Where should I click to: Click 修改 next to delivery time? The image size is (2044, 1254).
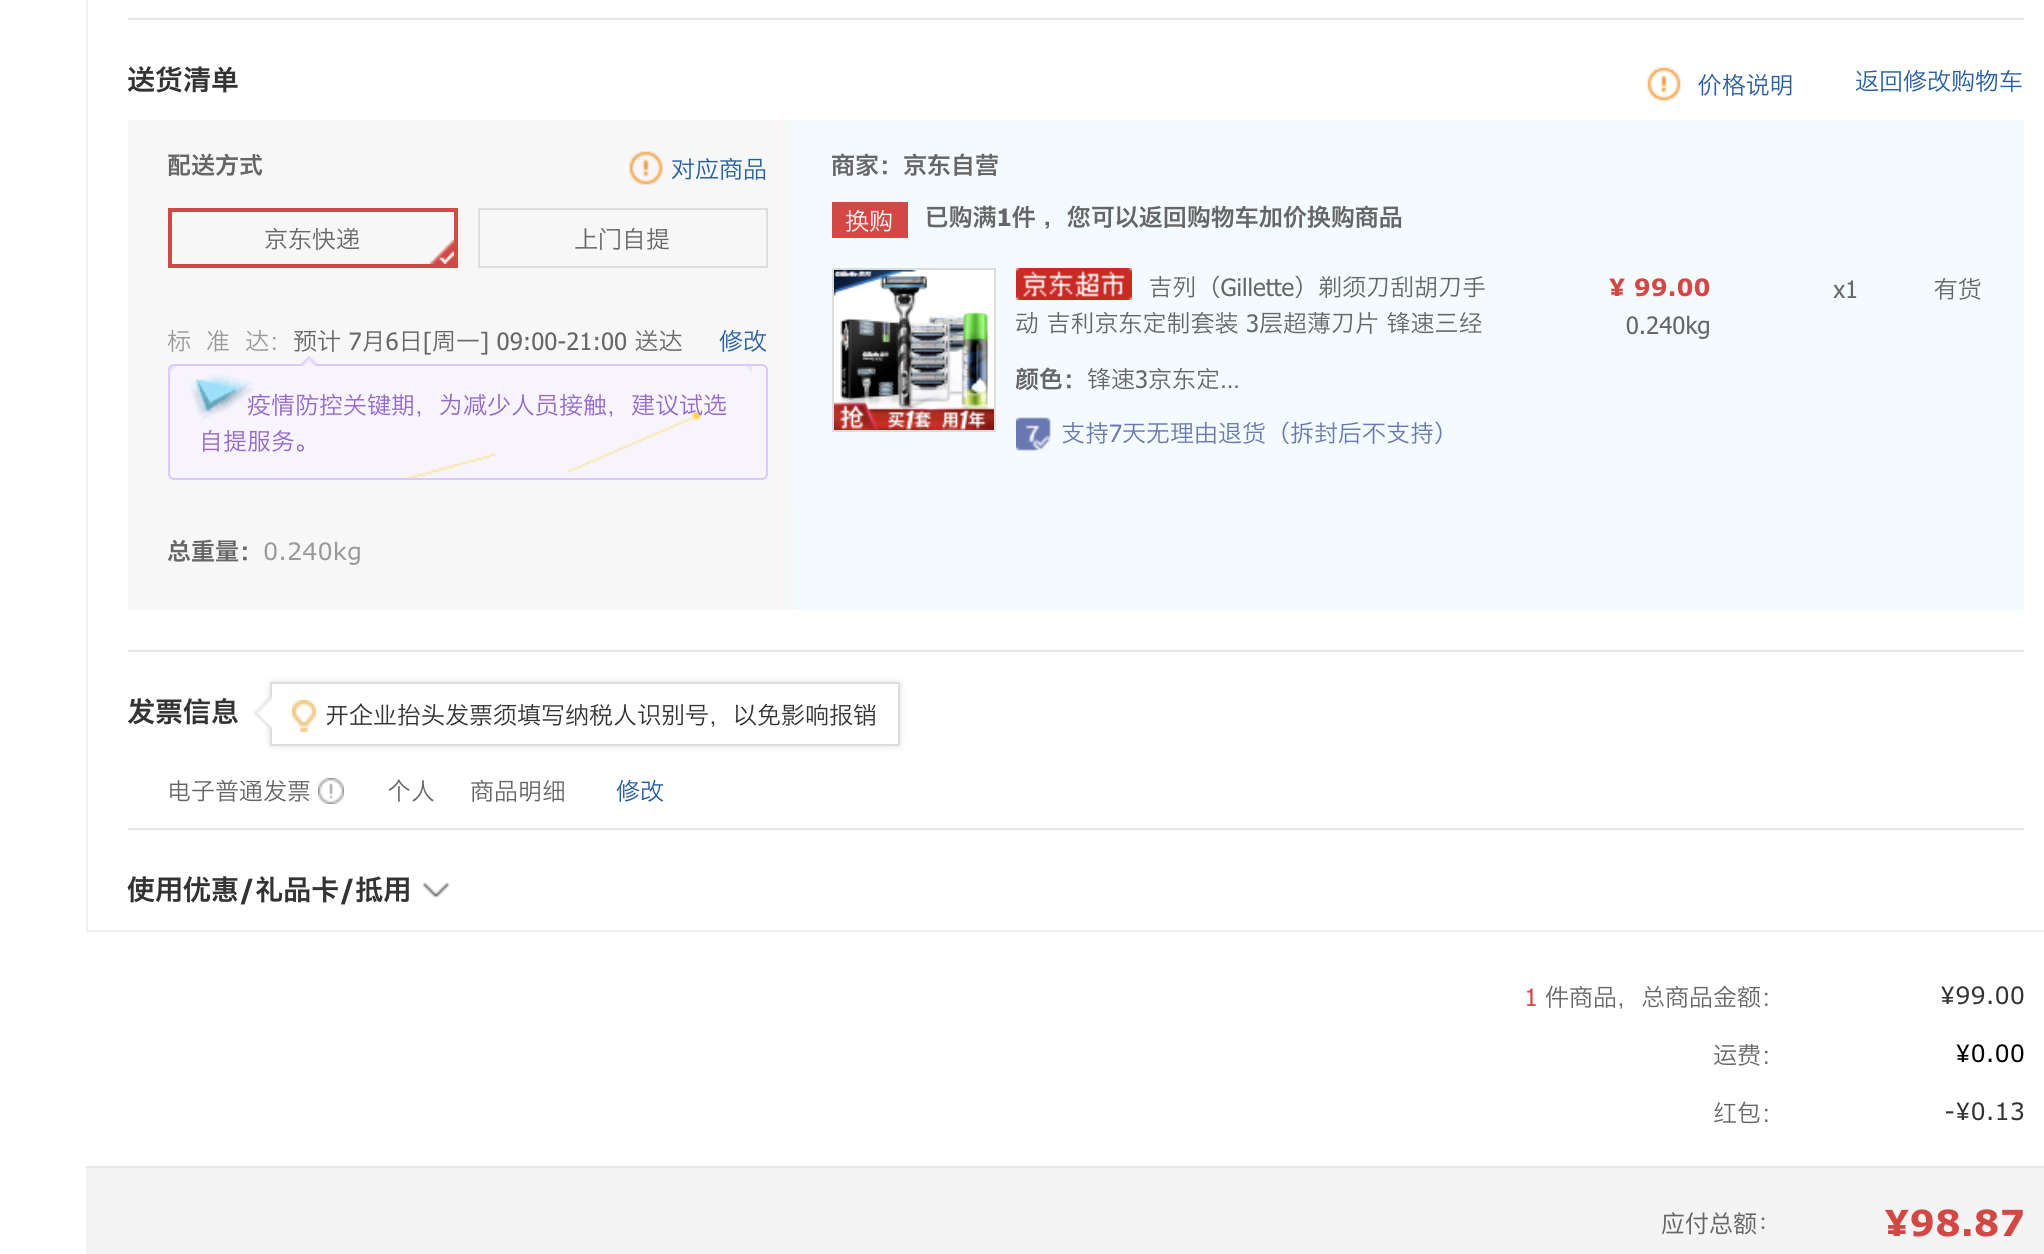tap(743, 341)
